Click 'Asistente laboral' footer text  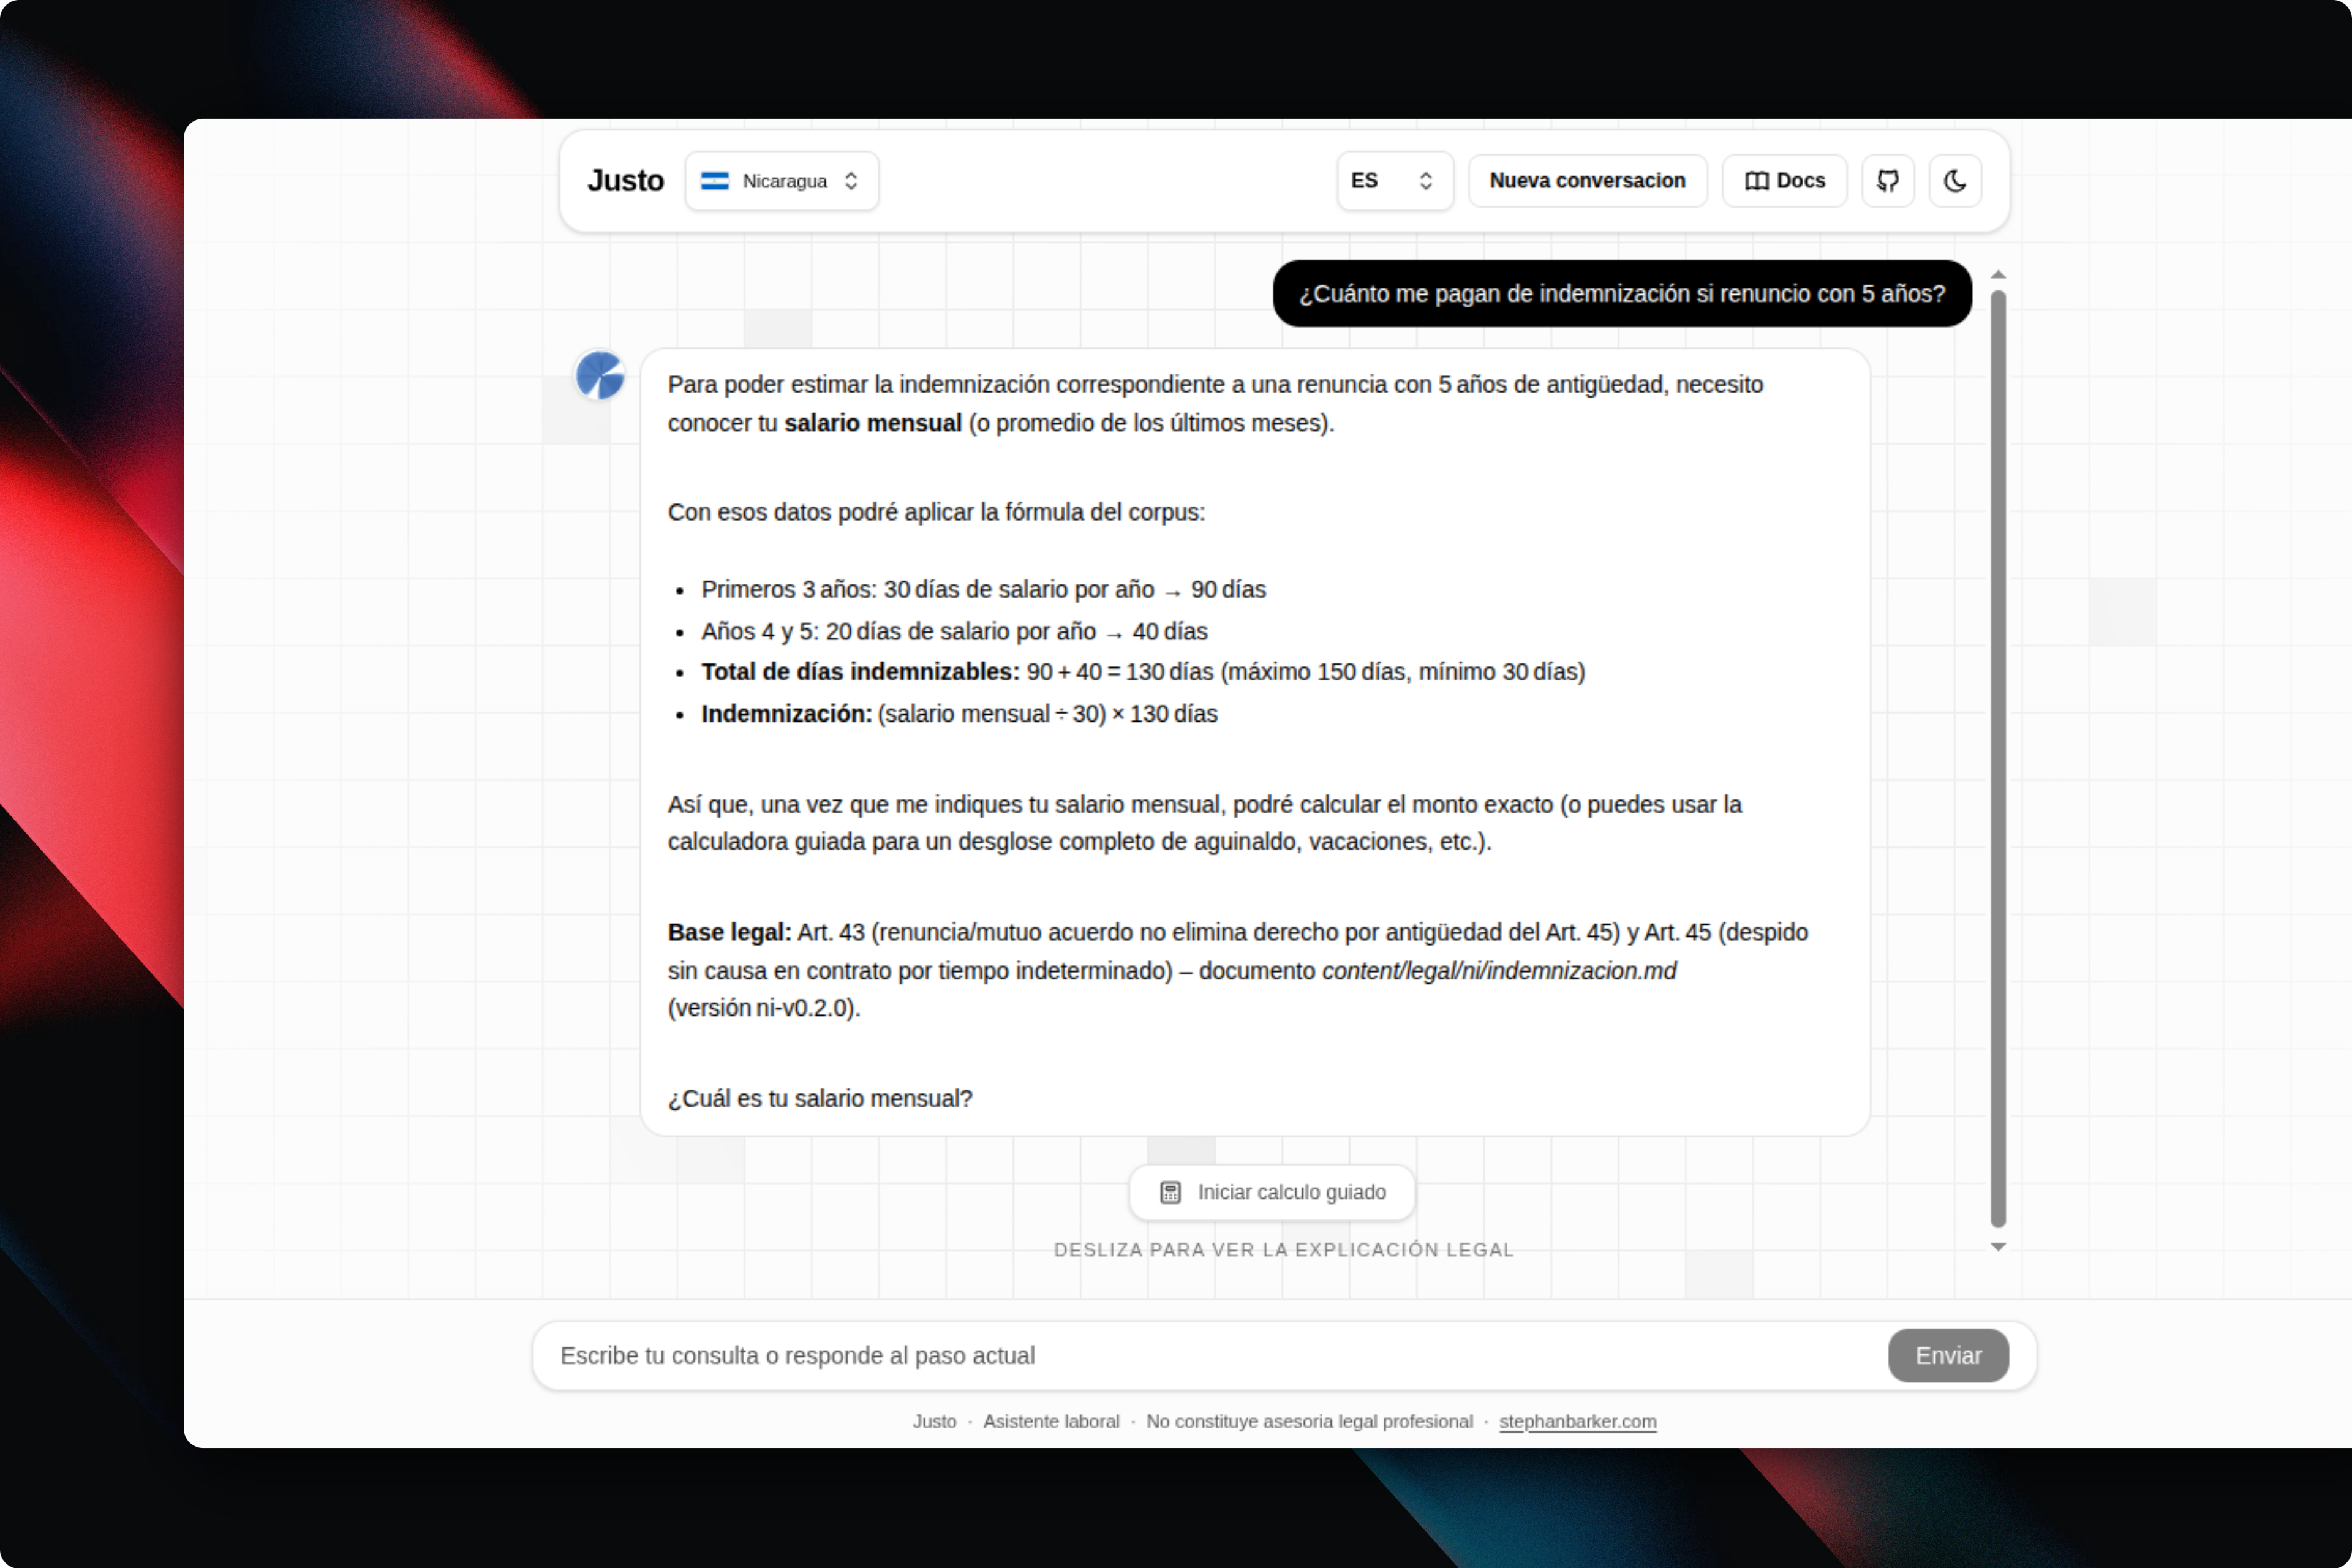click(1051, 1421)
